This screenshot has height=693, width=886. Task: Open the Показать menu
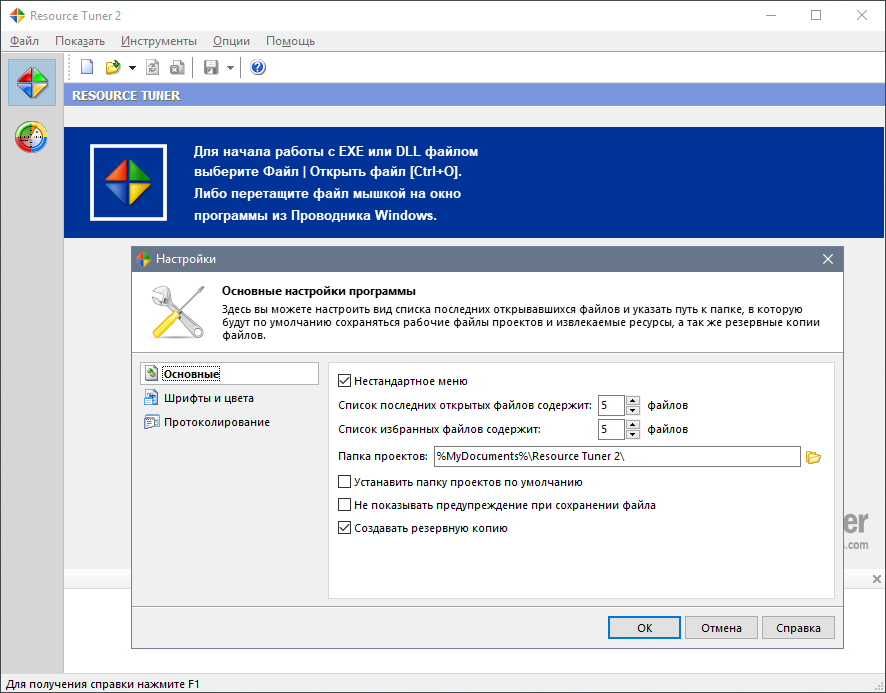click(x=80, y=41)
